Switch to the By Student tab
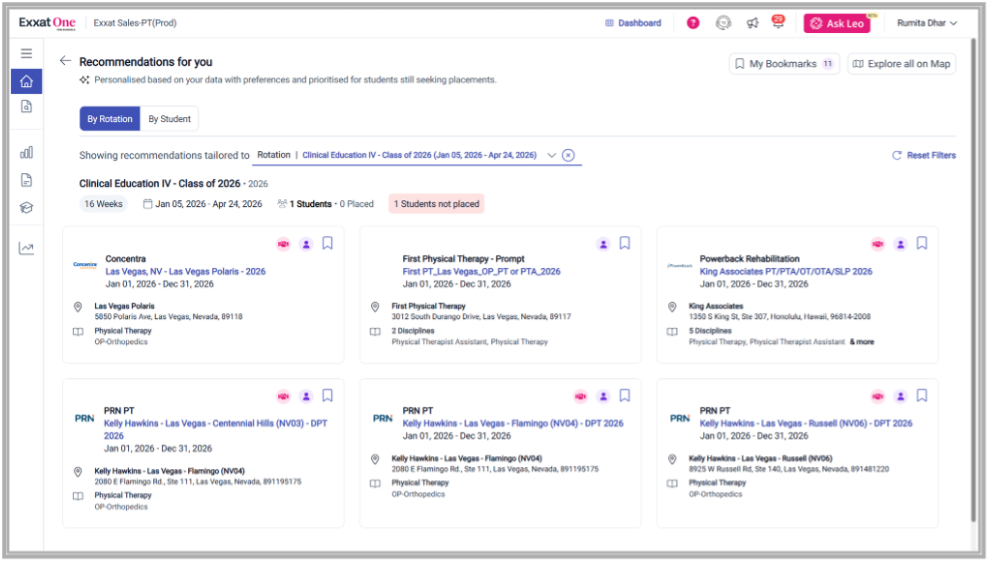The width and height of the screenshot is (989, 562). coord(169,119)
